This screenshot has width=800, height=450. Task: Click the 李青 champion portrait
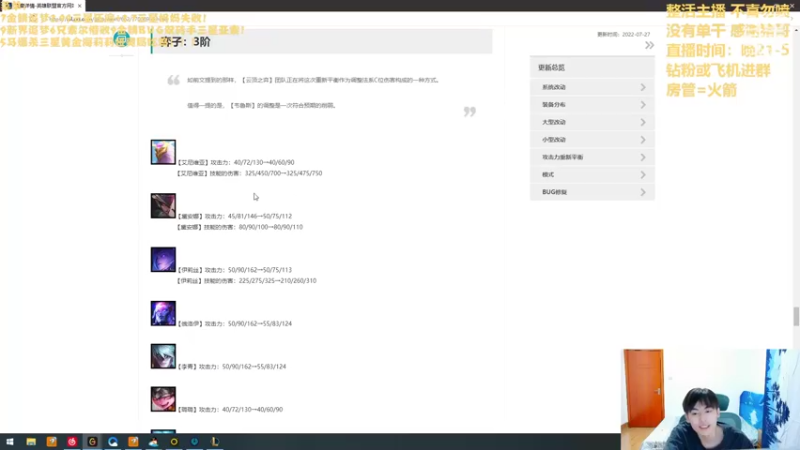pyautogui.click(x=163, y=356)
